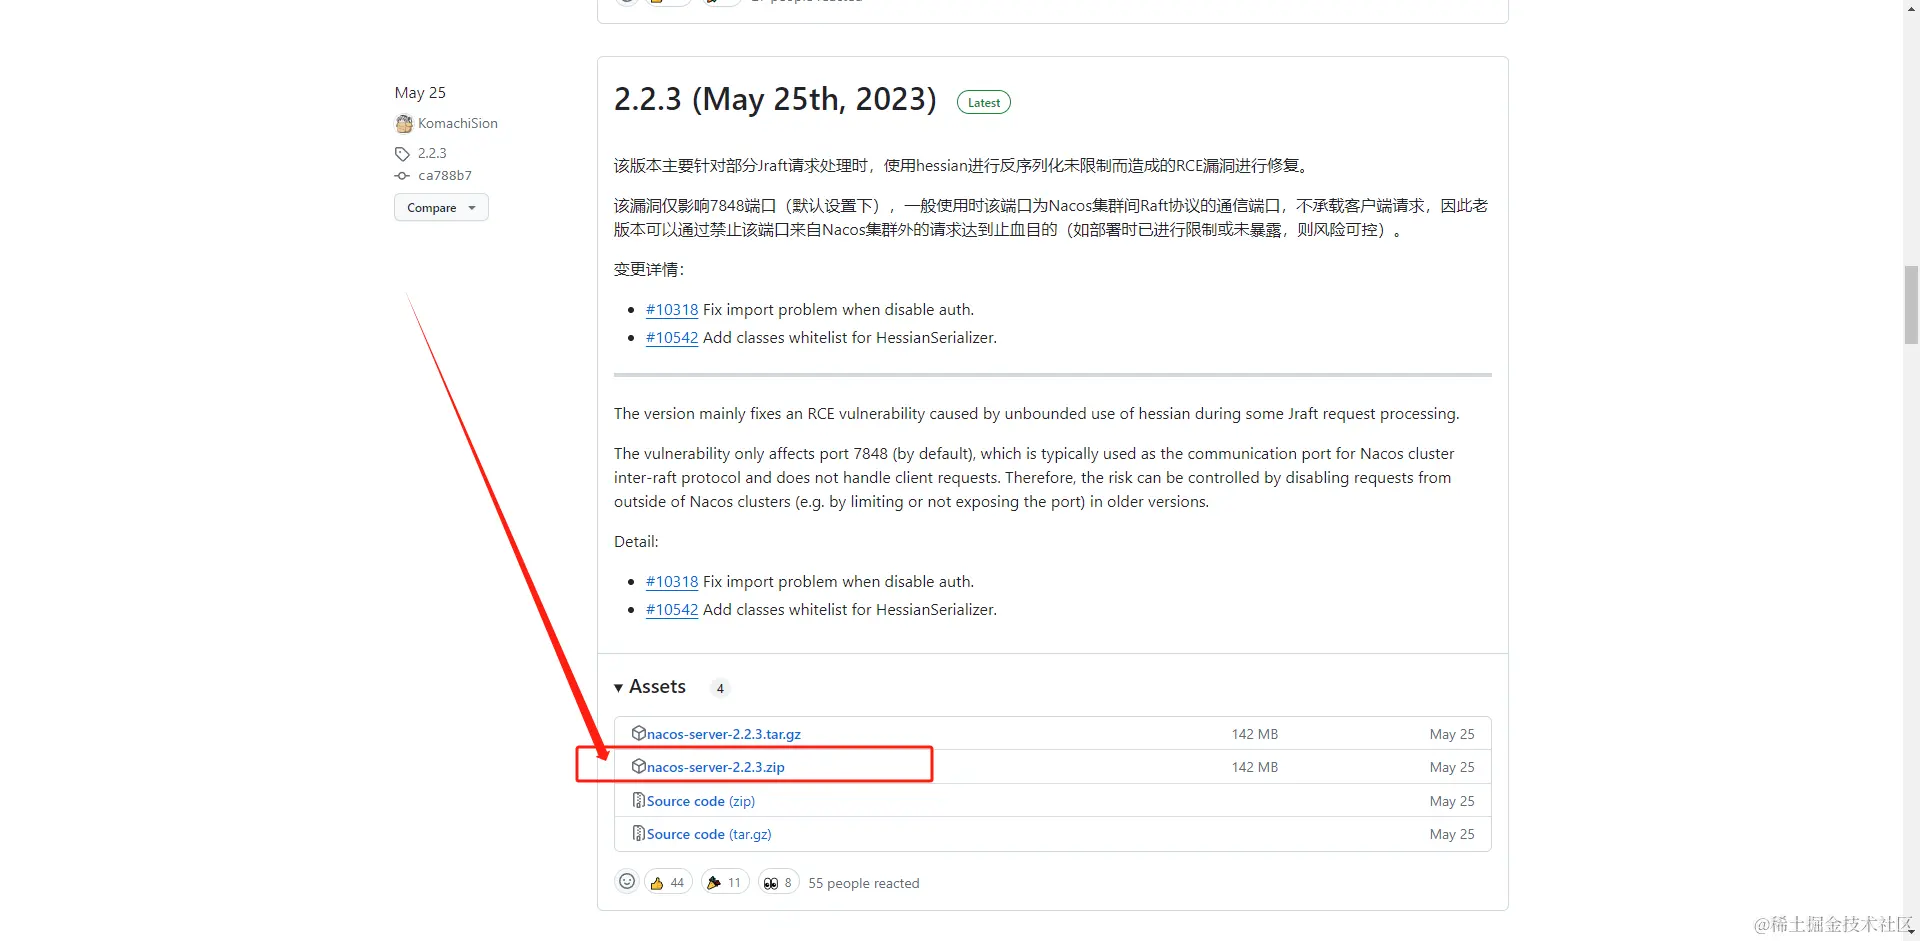Collapse the Assets section
The image size is (1920, 941).
point(650,687)
